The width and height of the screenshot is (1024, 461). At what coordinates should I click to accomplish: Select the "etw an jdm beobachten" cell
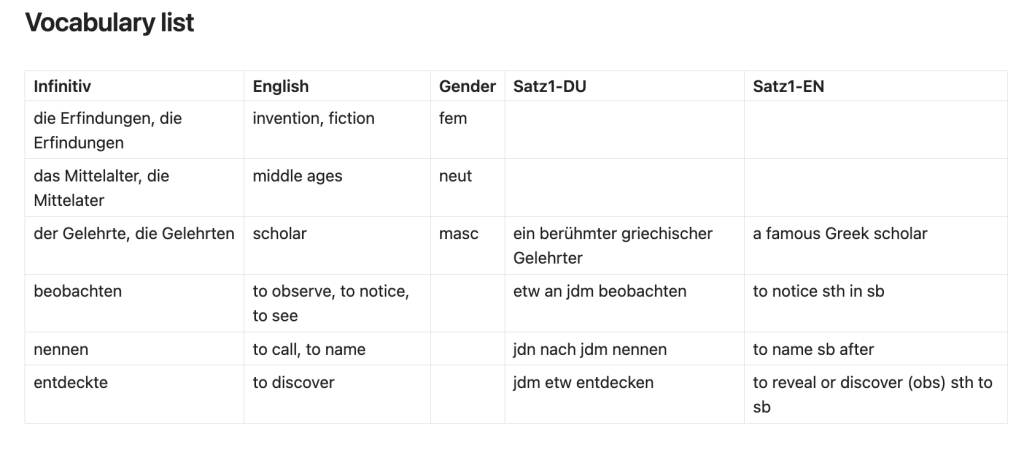[x=600, y=292]
